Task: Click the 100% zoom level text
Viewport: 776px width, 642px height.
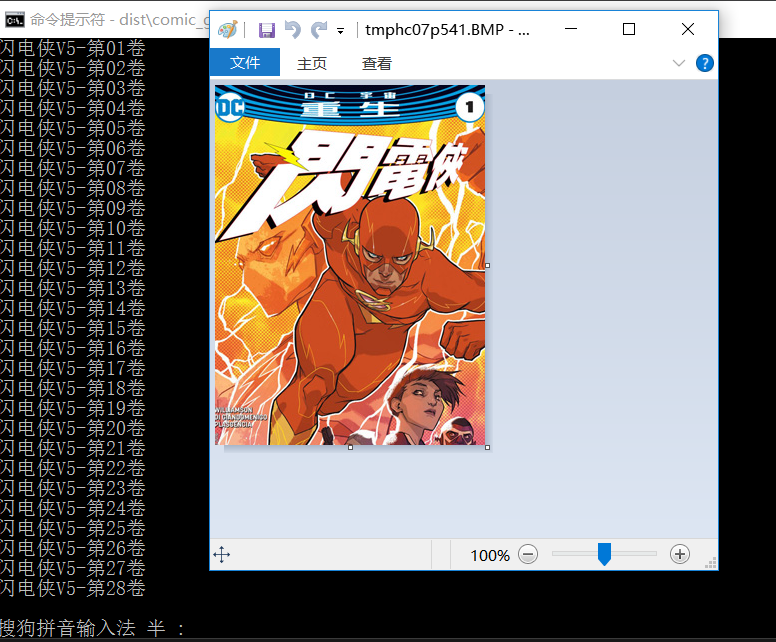Action: click(490, 555)
